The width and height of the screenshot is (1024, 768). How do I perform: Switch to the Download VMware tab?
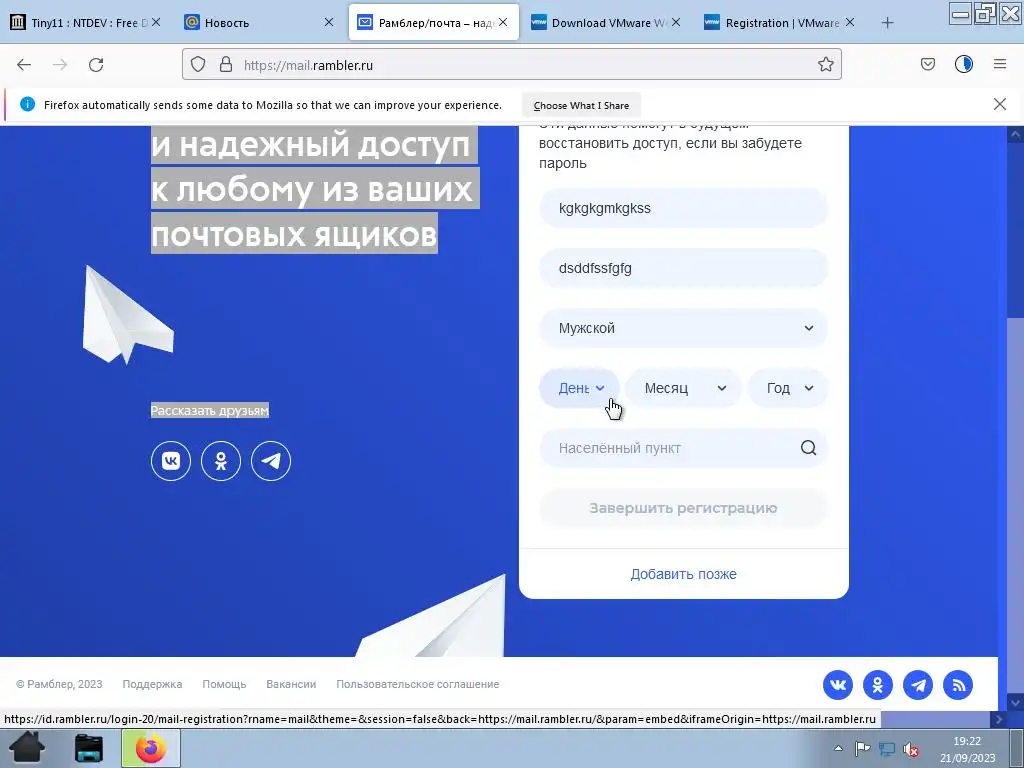point(606,23)
